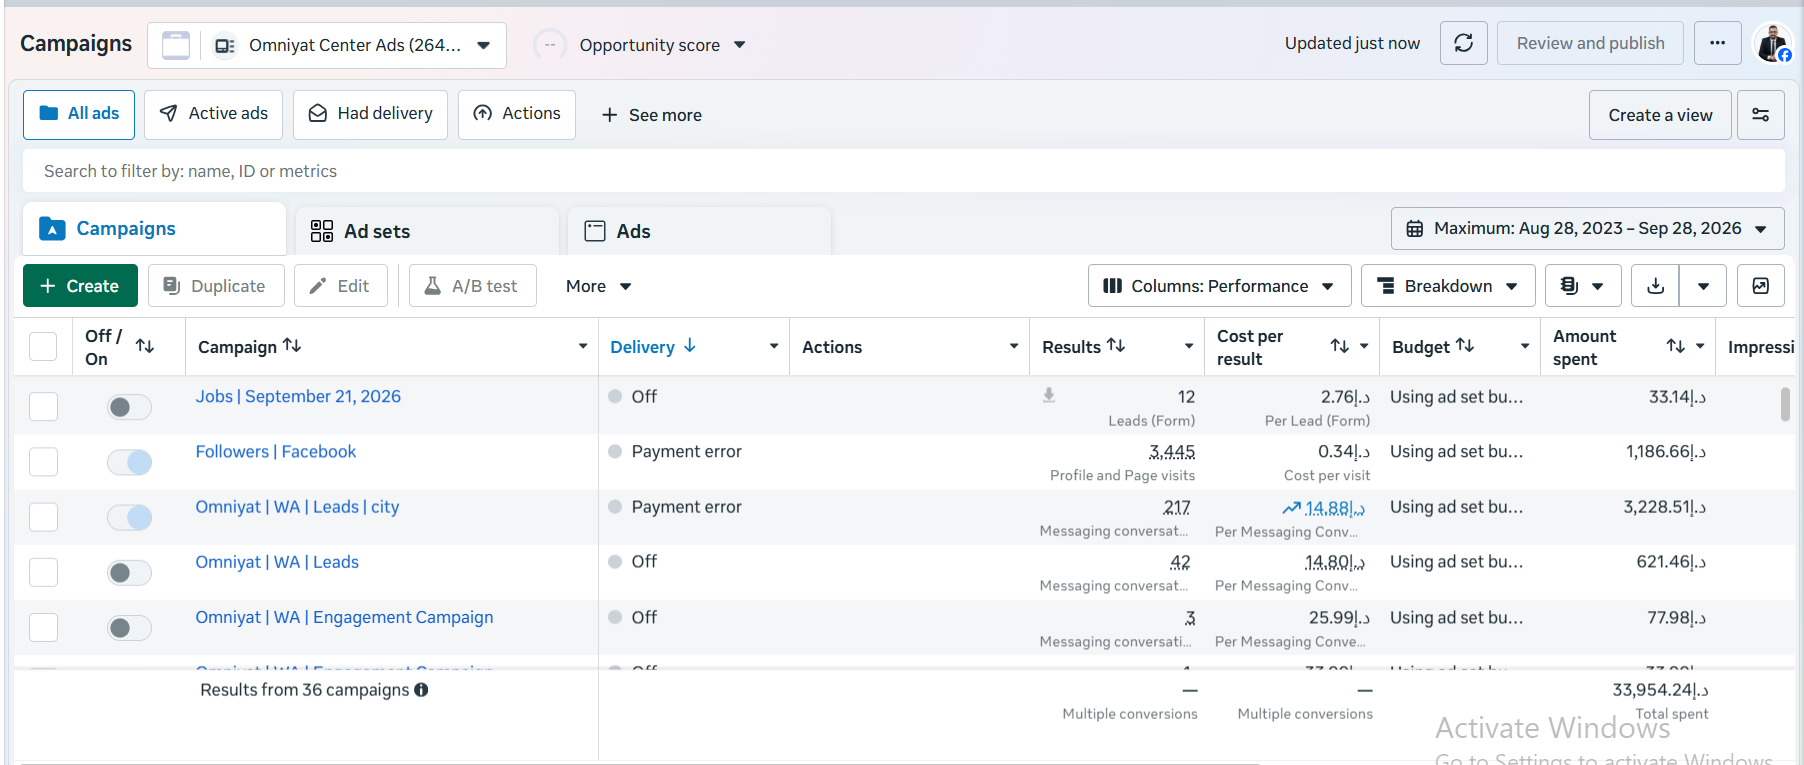This screenshot has width=1804, height=765.
Task: Click the Delivery sort down arrow
Action: pyautogui.click(x=690, y=346)
